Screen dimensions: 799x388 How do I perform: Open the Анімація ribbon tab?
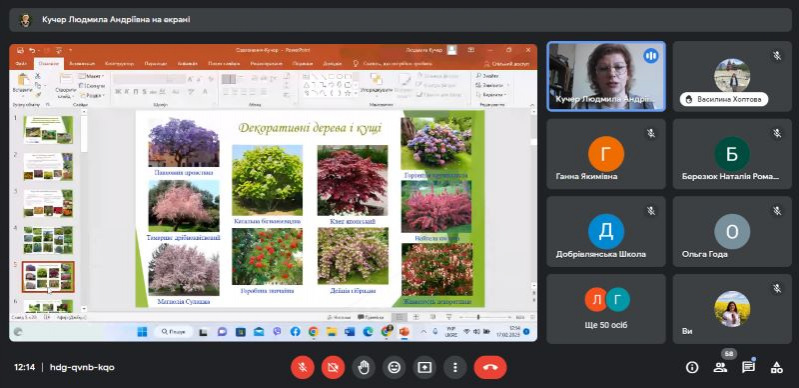(188, 64)
